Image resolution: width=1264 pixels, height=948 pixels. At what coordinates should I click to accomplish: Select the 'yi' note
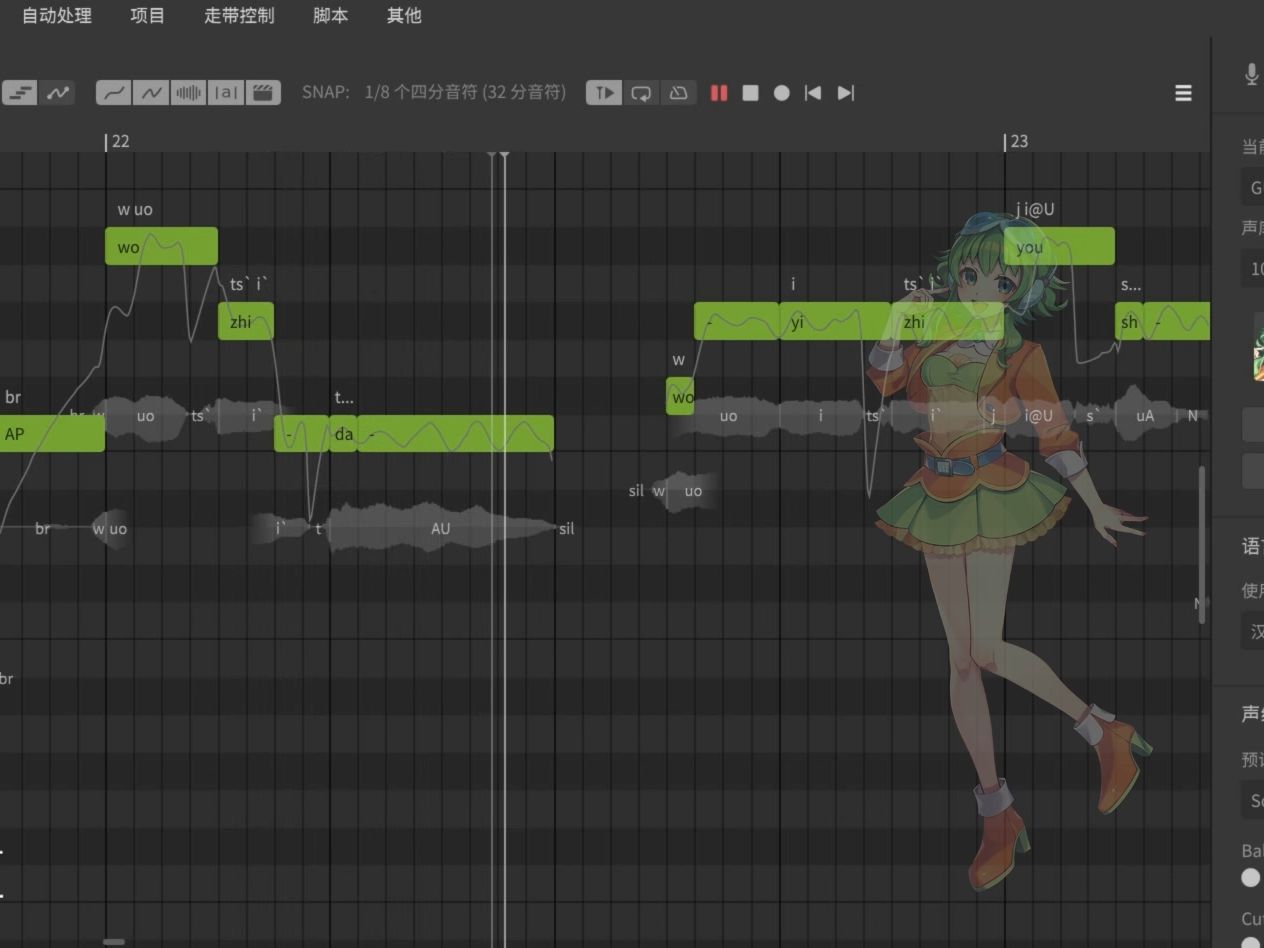pos(835,321)
